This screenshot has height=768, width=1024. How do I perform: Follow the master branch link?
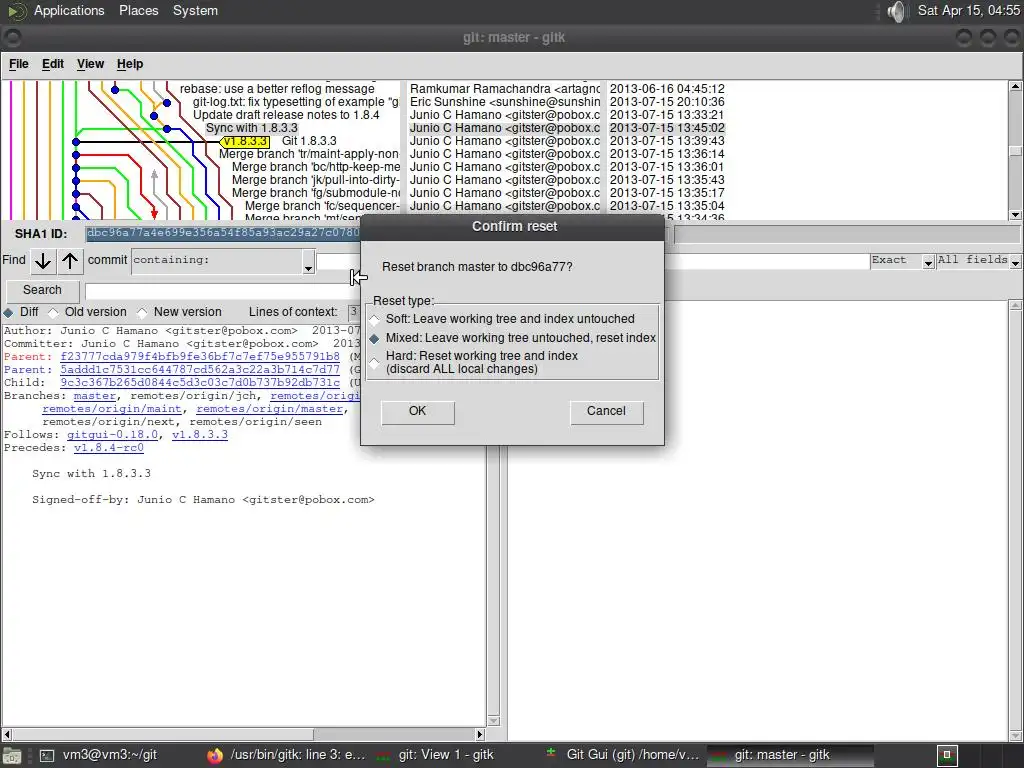coord(95,396)
